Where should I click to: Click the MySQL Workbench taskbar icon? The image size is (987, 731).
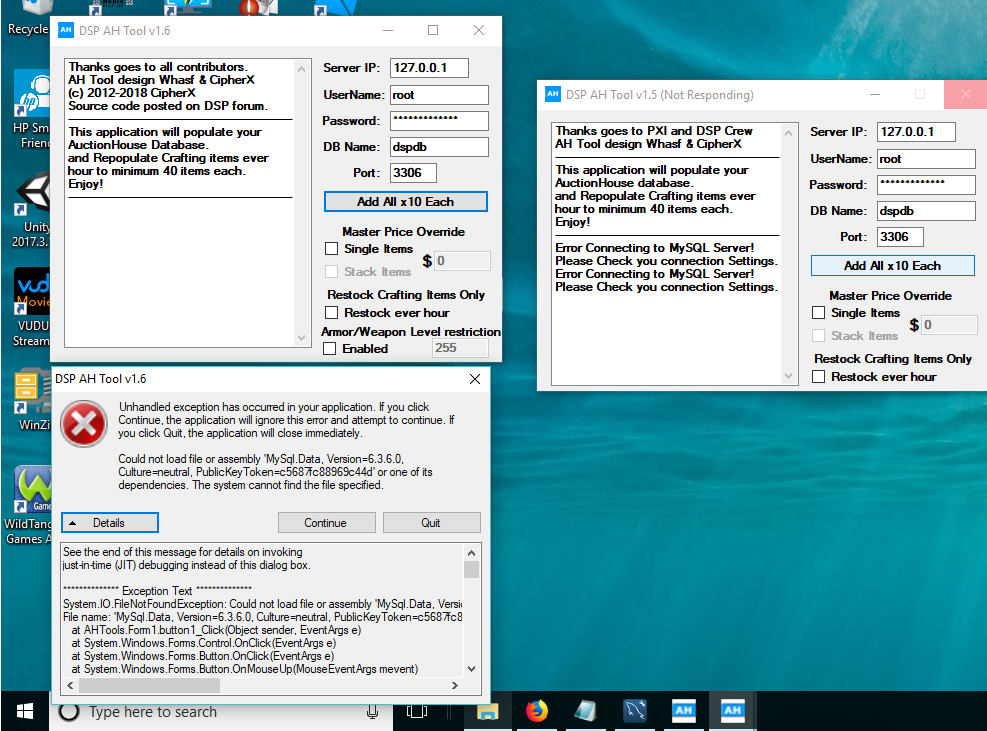635,711
